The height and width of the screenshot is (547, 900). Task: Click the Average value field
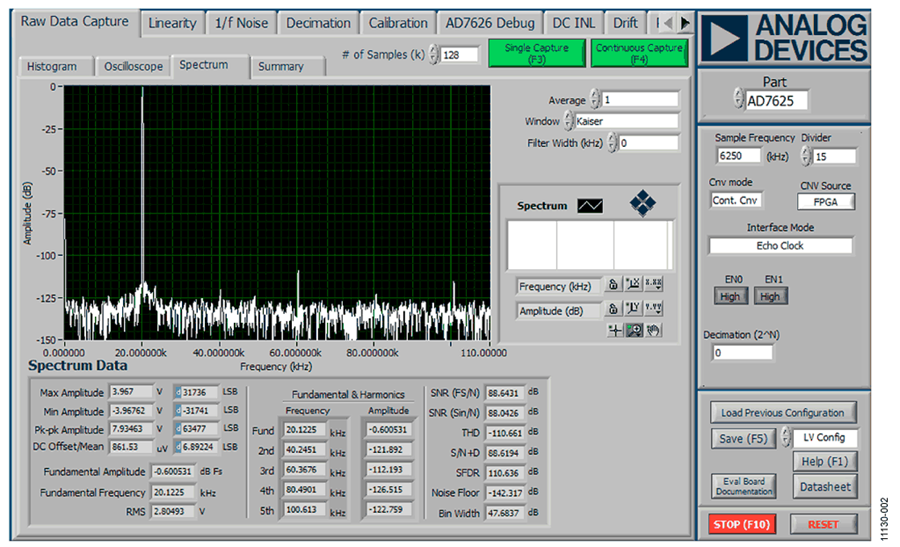[640, 100]
